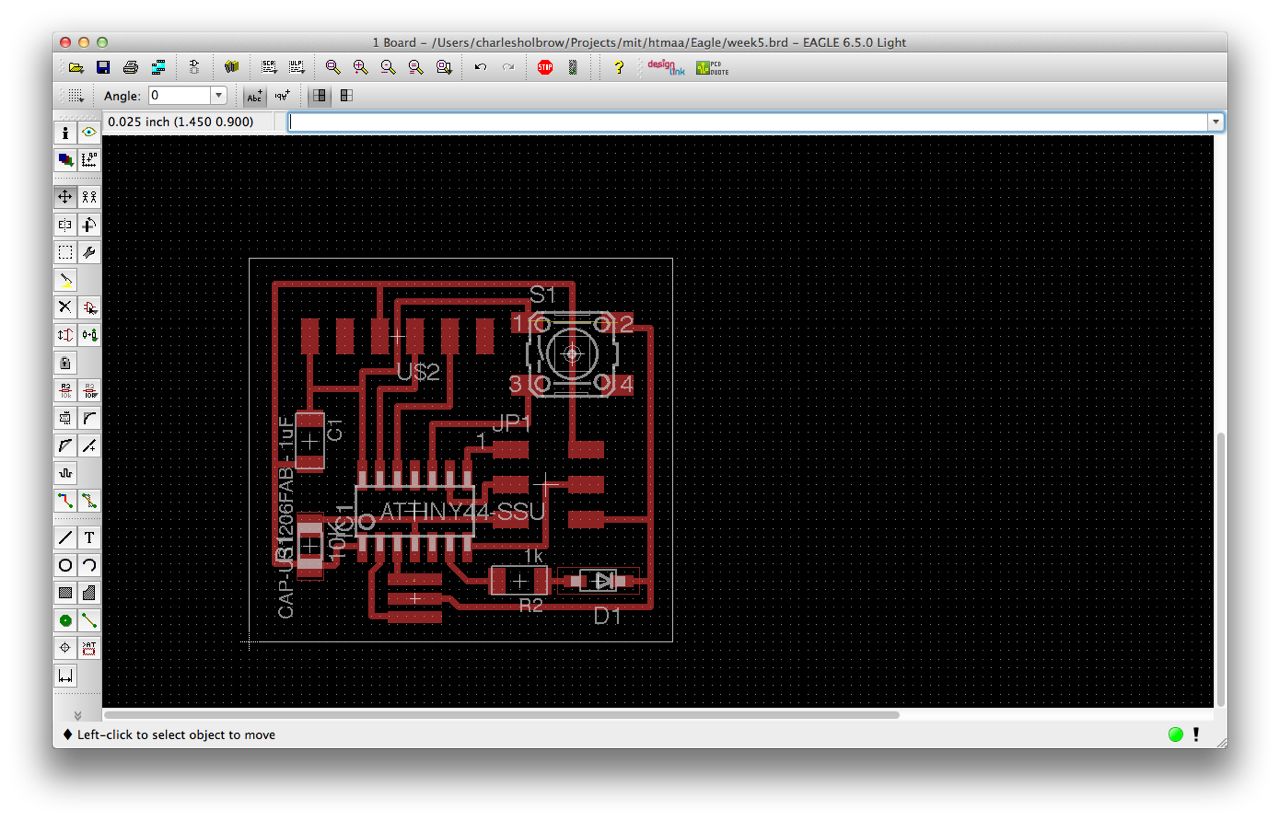Zoom out of the board view
Image resolution: width=1280 pixels, height=821 pixels.
pyautogui.click(x=388, y=67)
